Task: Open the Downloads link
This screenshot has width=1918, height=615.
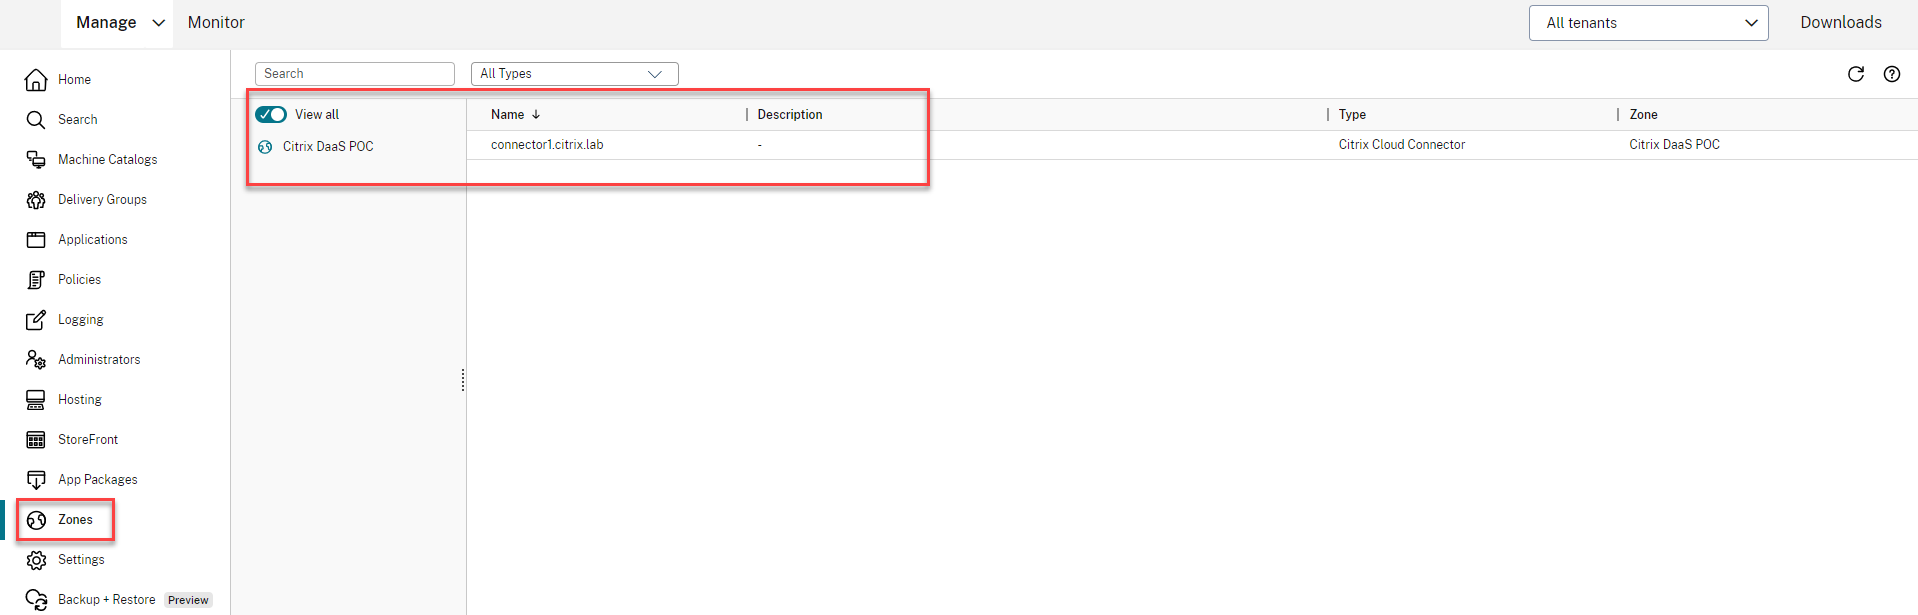Action: [1841, 23]
